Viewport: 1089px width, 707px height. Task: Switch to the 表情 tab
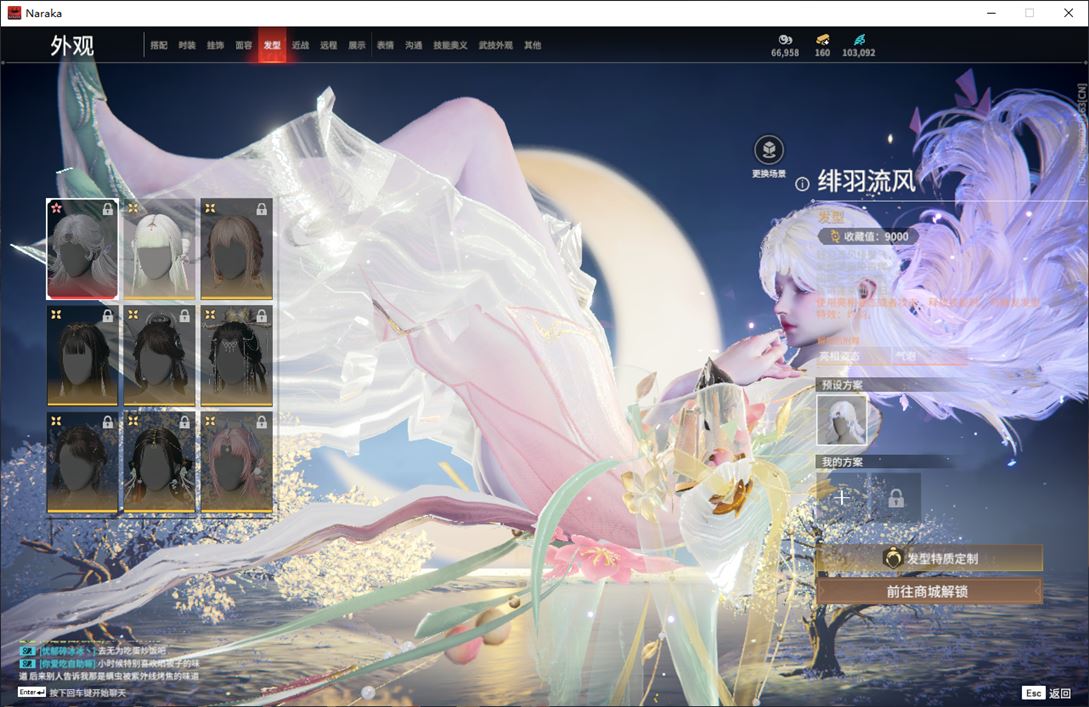coord(385,45)
